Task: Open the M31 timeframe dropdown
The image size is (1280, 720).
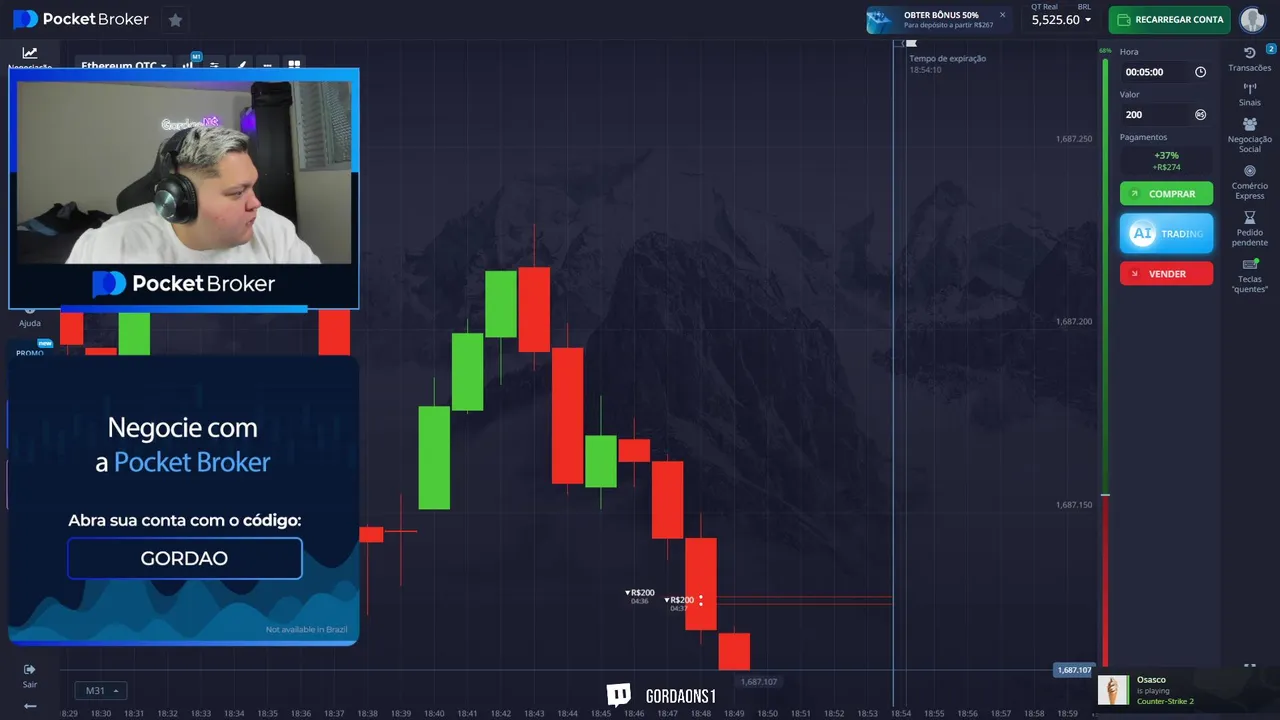Action: (x=100, y=691)
